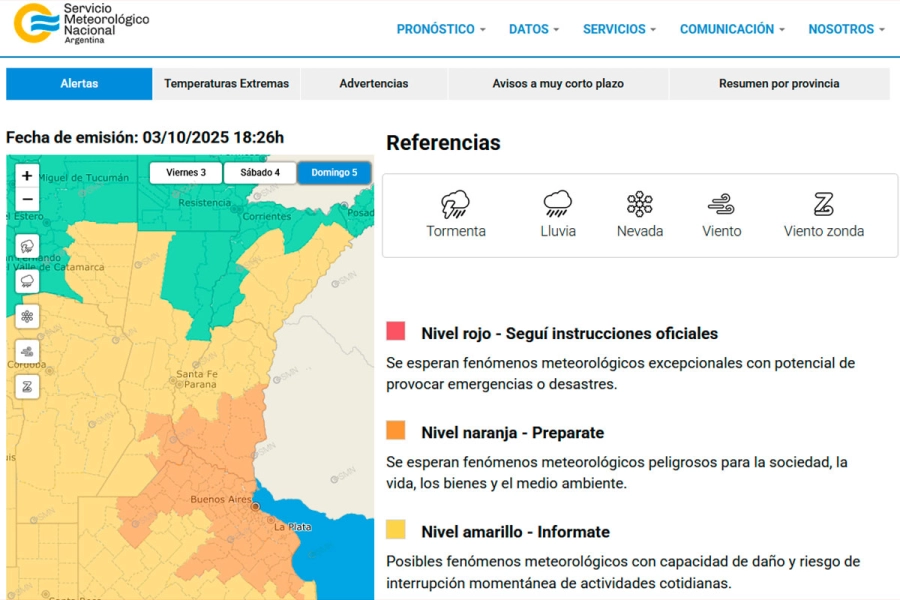Toggle the rain filter icon on the map
Image resolution: width=900 pixels, height=600 pixels.
[27, 281]
